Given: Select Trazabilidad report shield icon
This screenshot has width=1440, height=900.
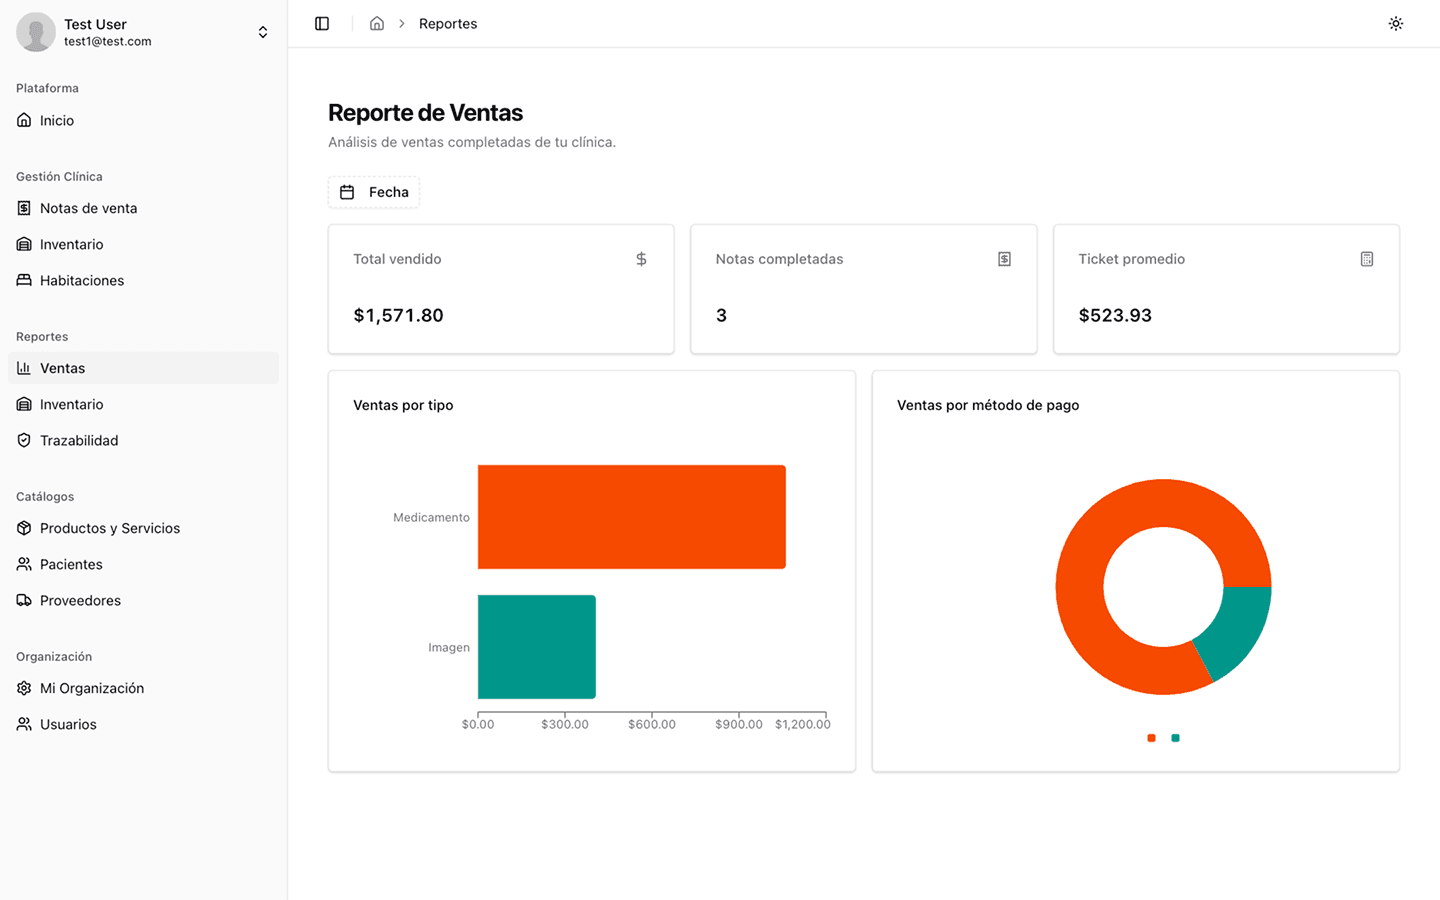Looking at the screenshot, I should point(24,440).
